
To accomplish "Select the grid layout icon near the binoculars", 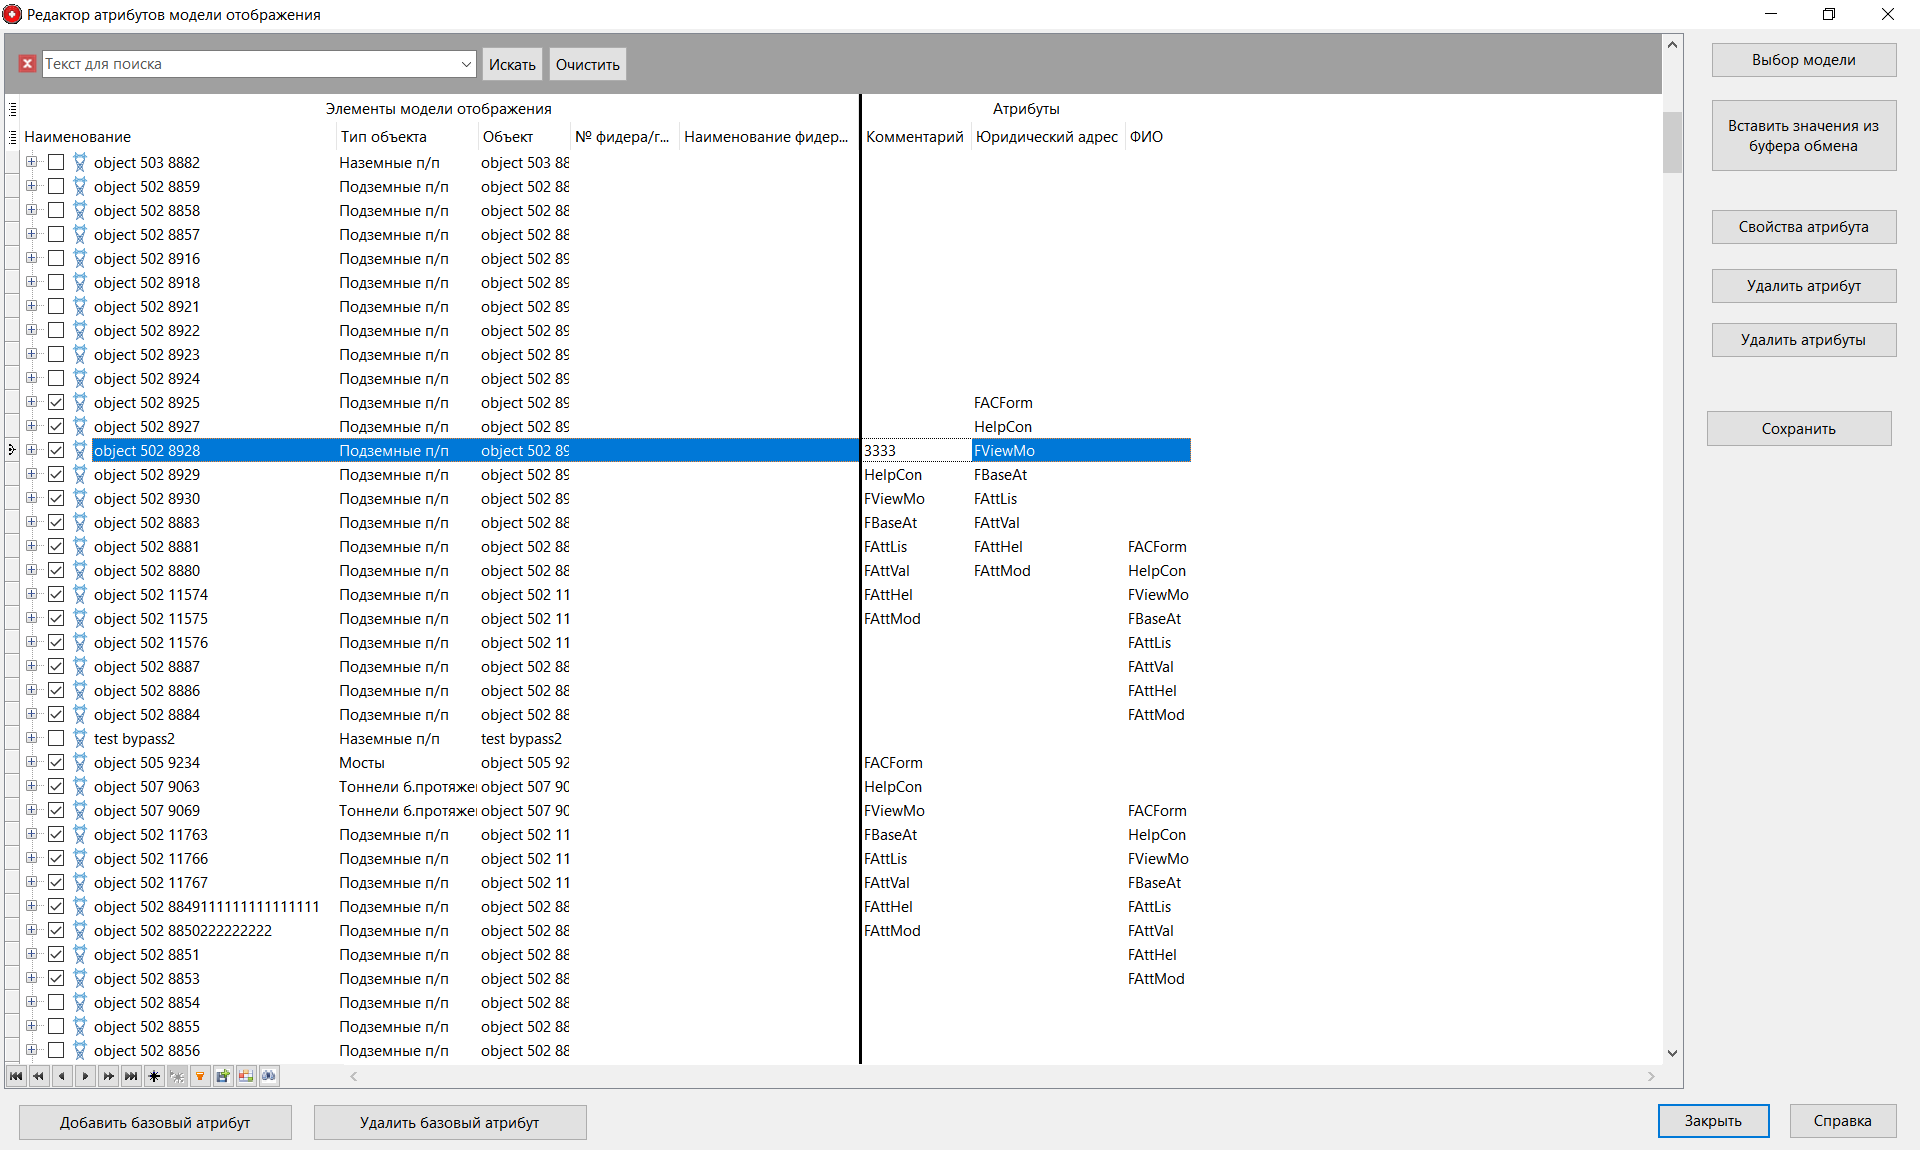I will (x=246, y=1077).
